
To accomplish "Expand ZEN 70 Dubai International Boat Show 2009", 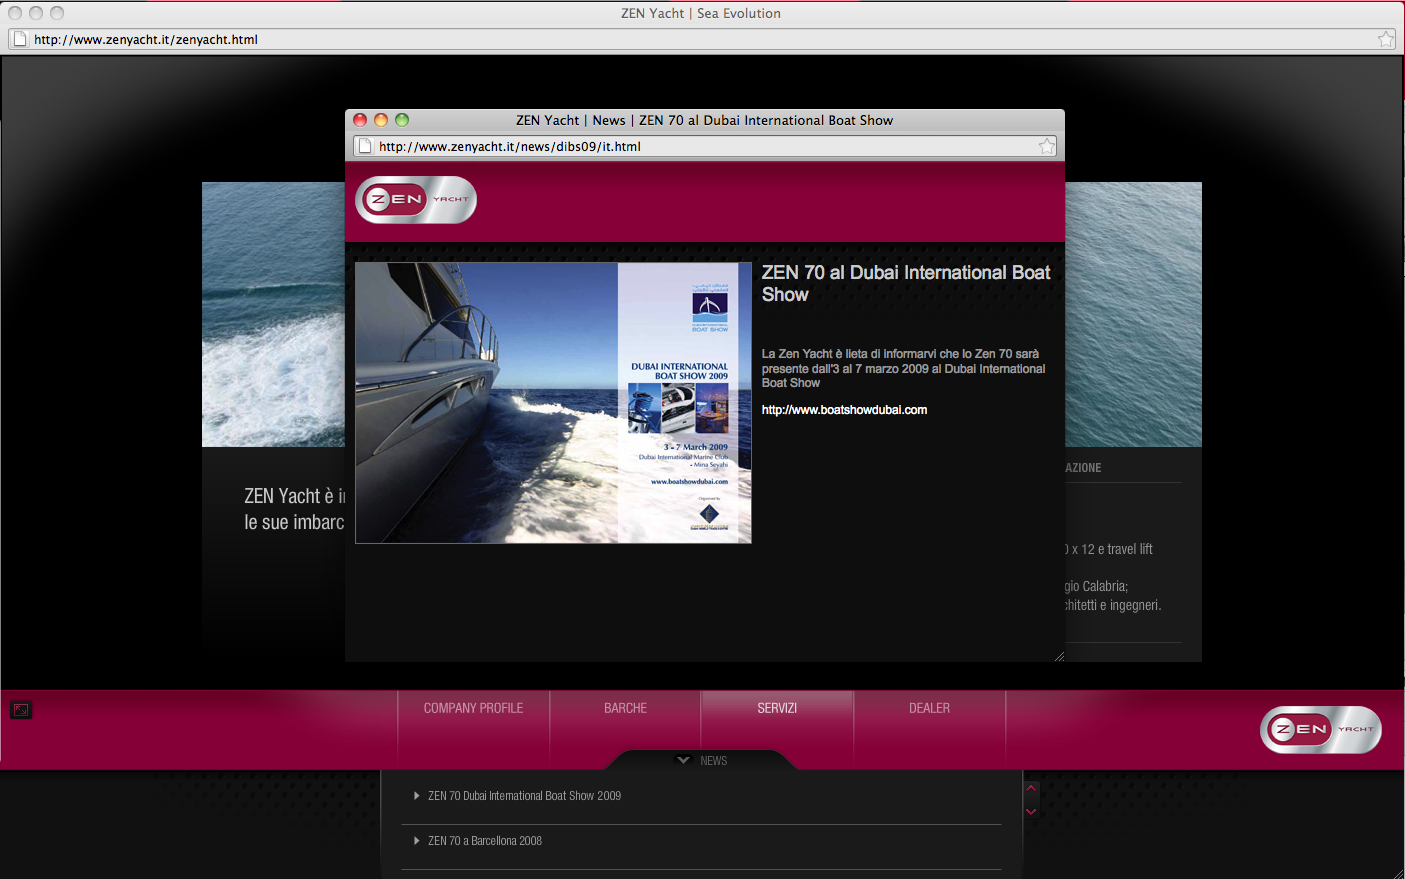I will click(417, 796).
